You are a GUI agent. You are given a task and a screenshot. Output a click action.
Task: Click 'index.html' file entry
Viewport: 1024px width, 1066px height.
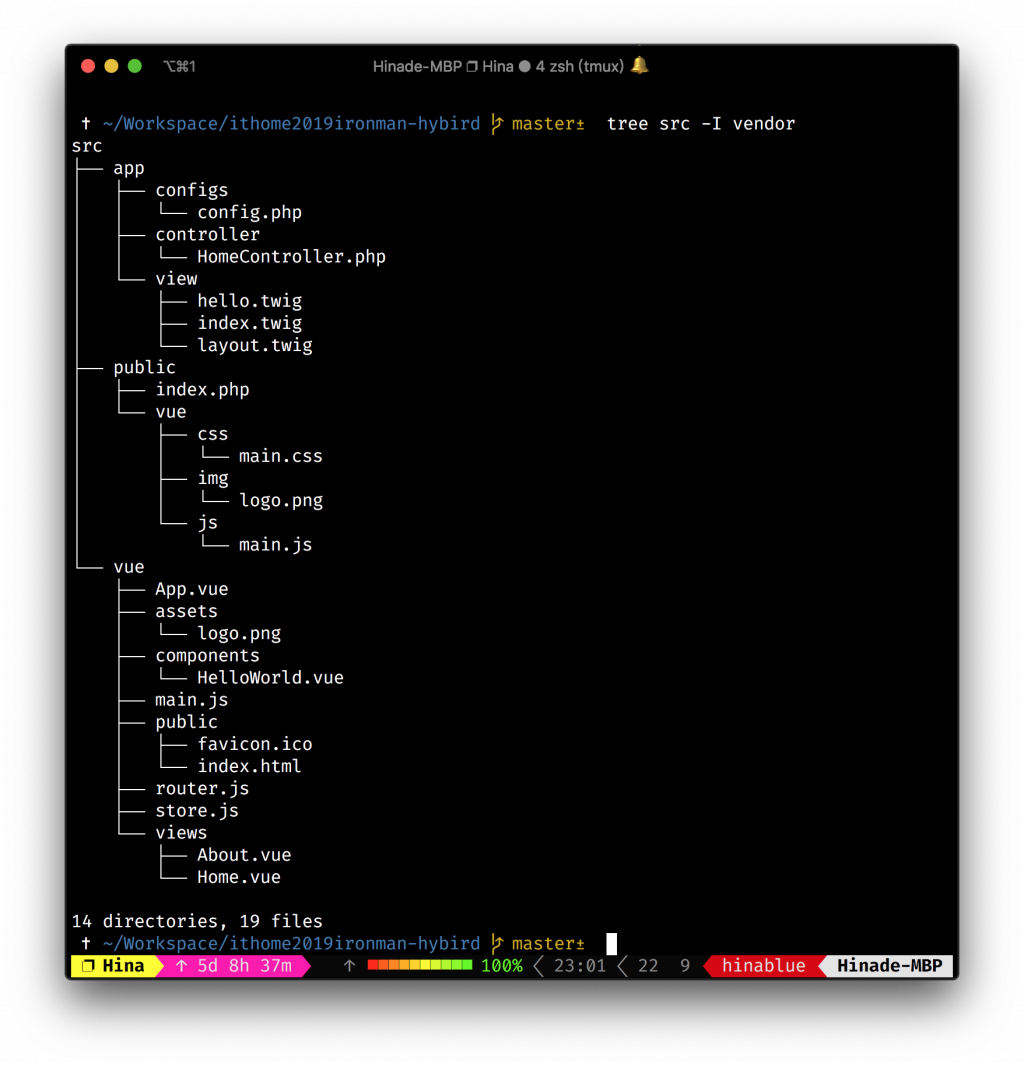point(250,766)
